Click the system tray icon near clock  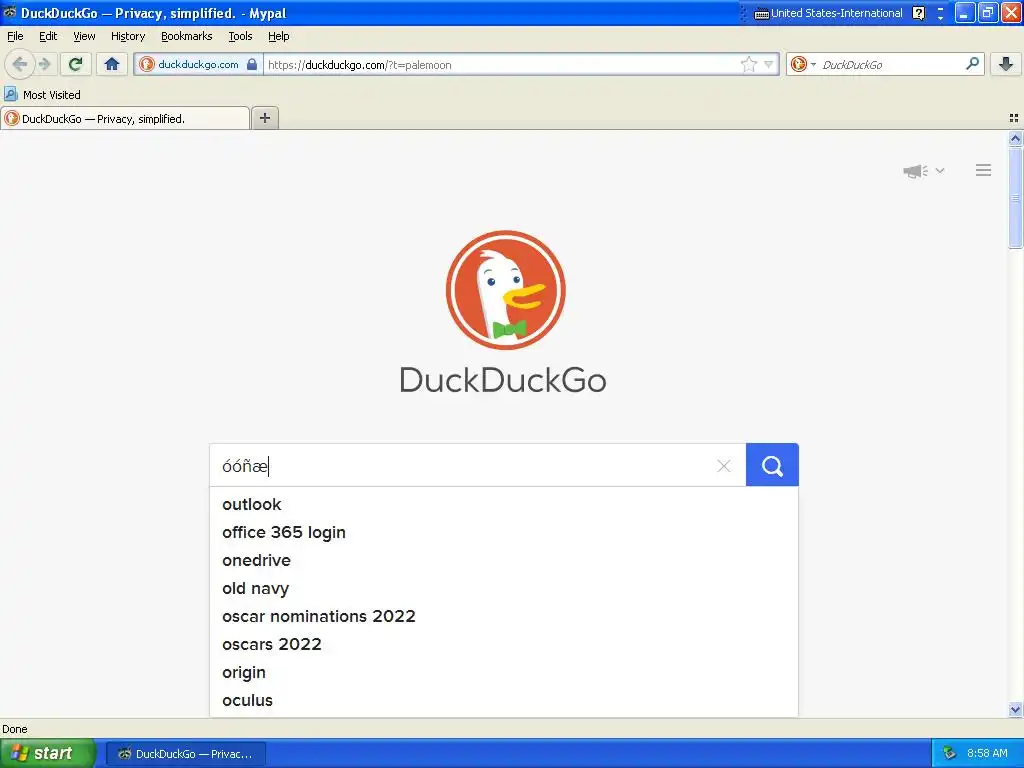click(x=949, y=753)
